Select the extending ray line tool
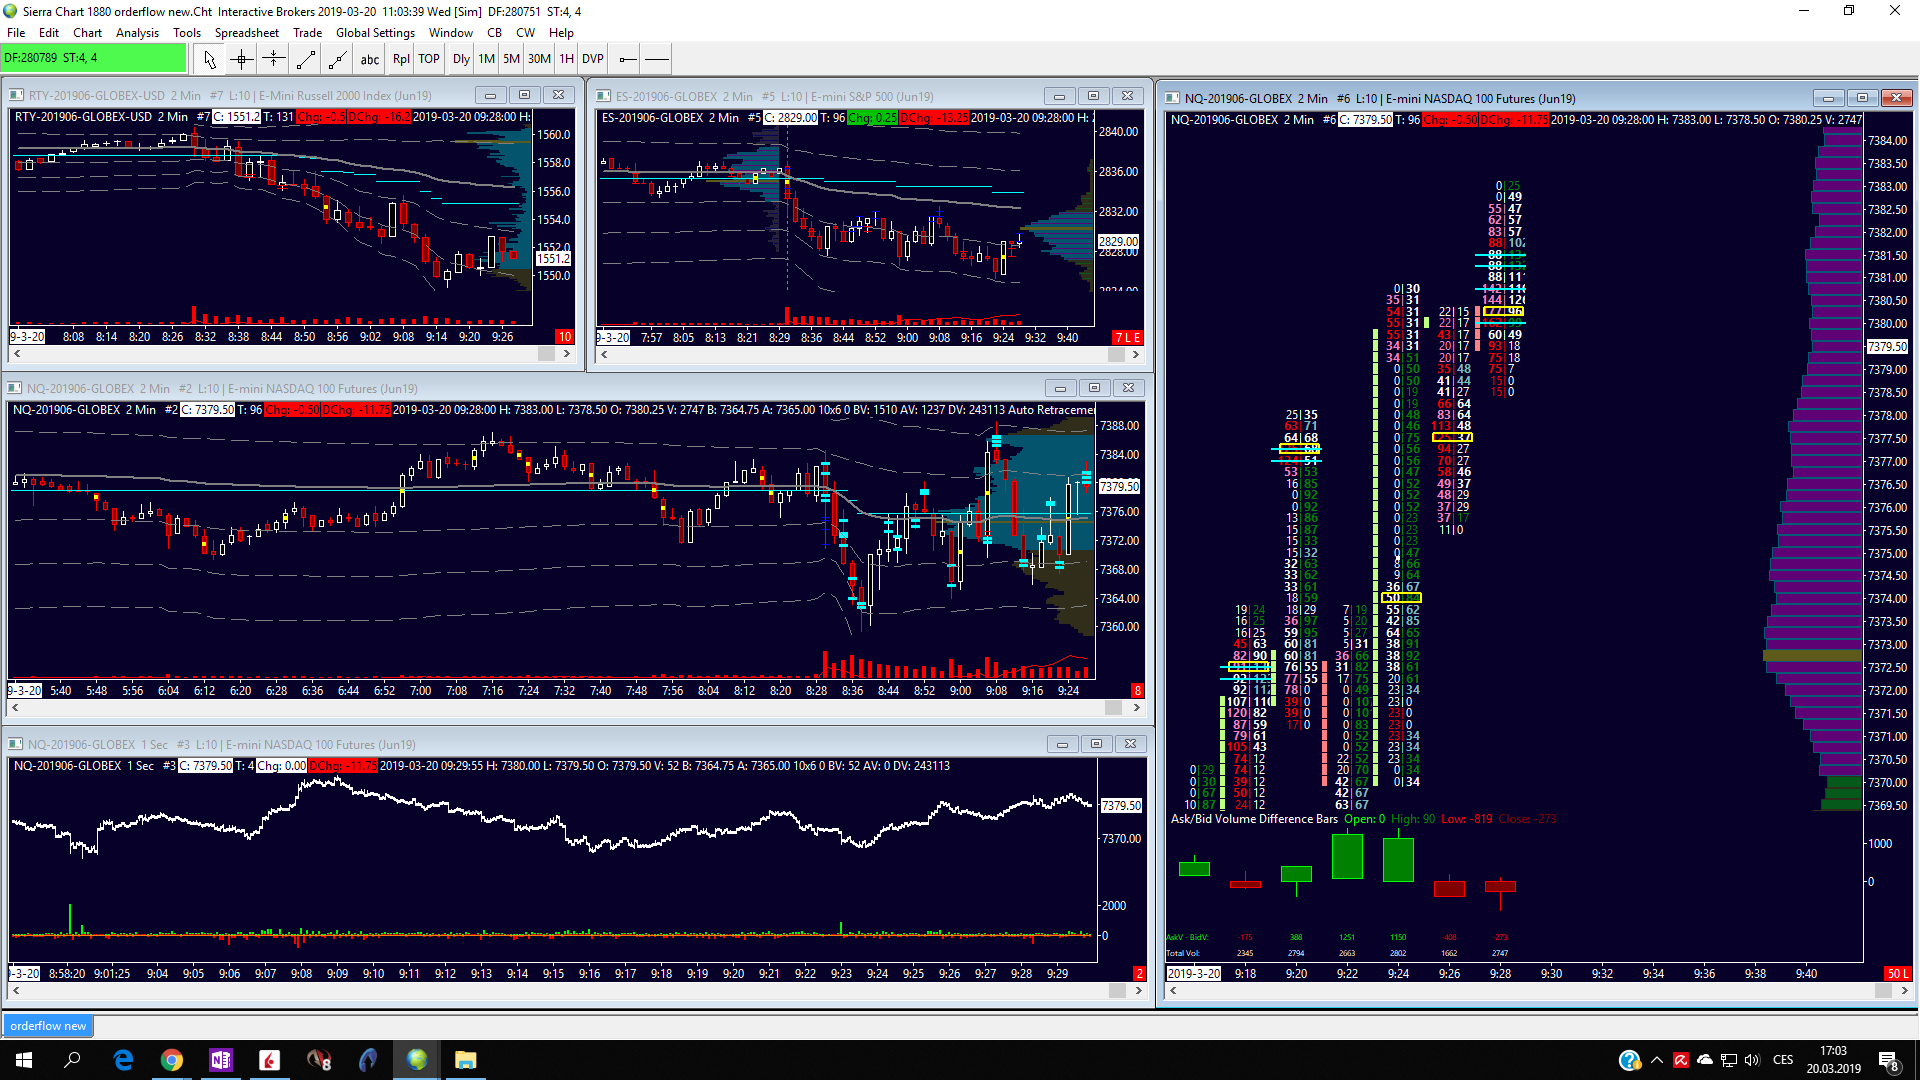 click(x=338, y=59)
